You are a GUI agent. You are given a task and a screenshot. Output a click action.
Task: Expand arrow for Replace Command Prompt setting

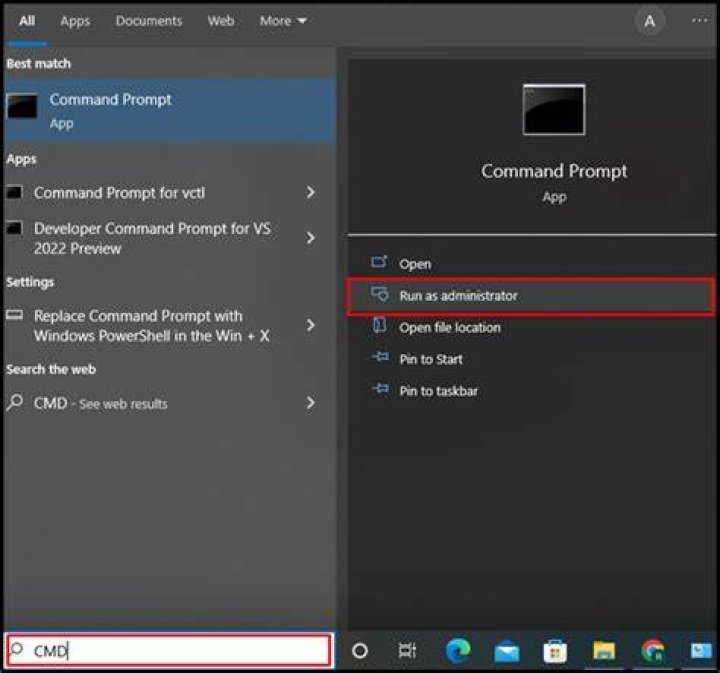click(x=311, y=325)
